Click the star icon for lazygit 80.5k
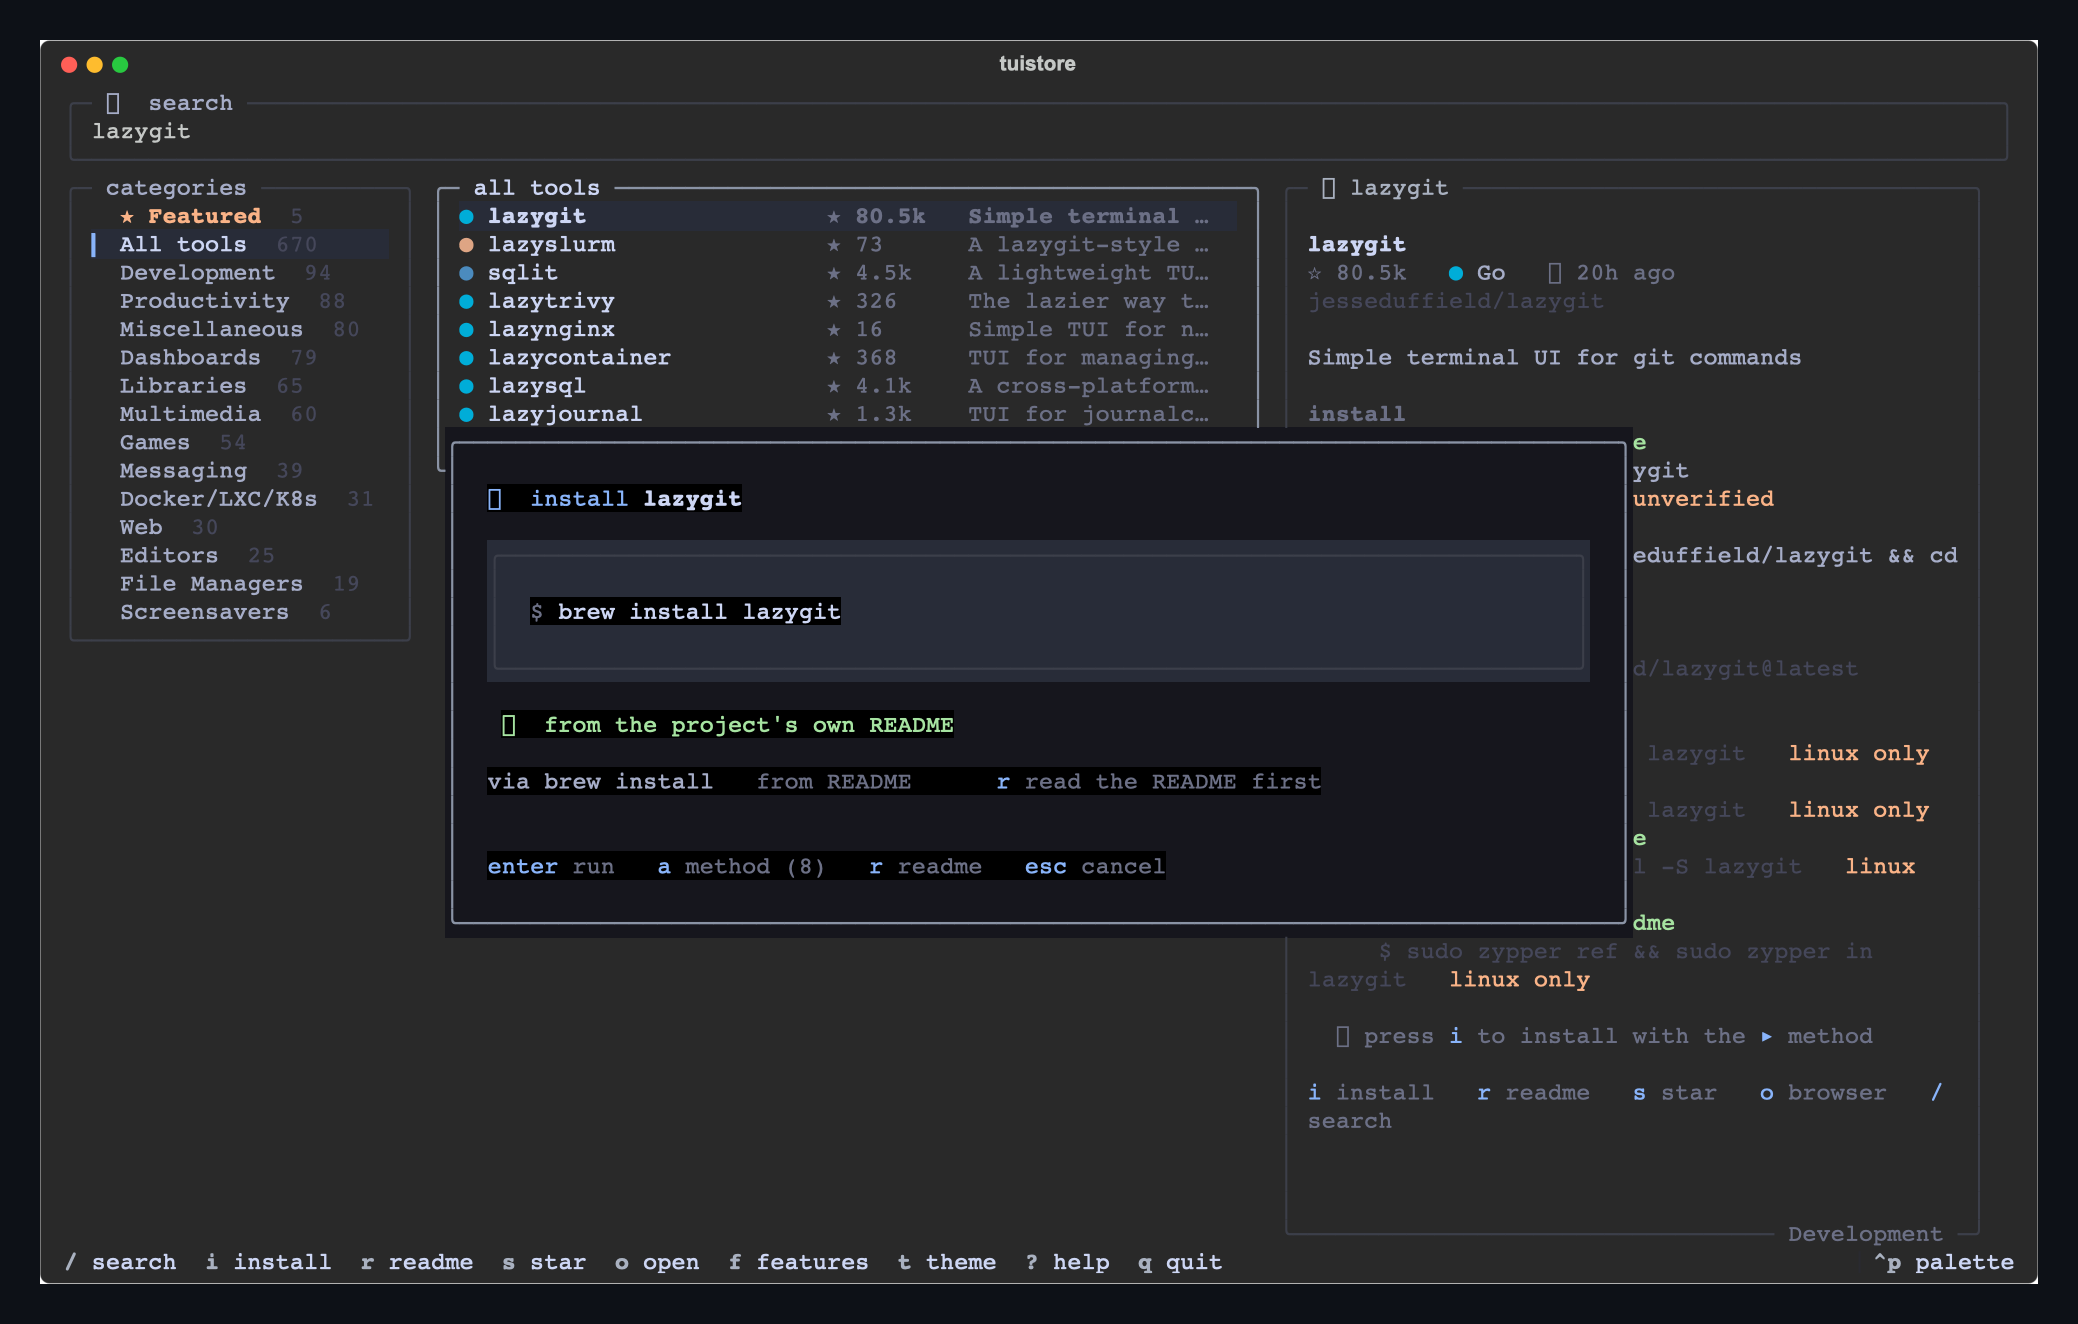The image size is (2078, 1324). (x=833, y=216)
